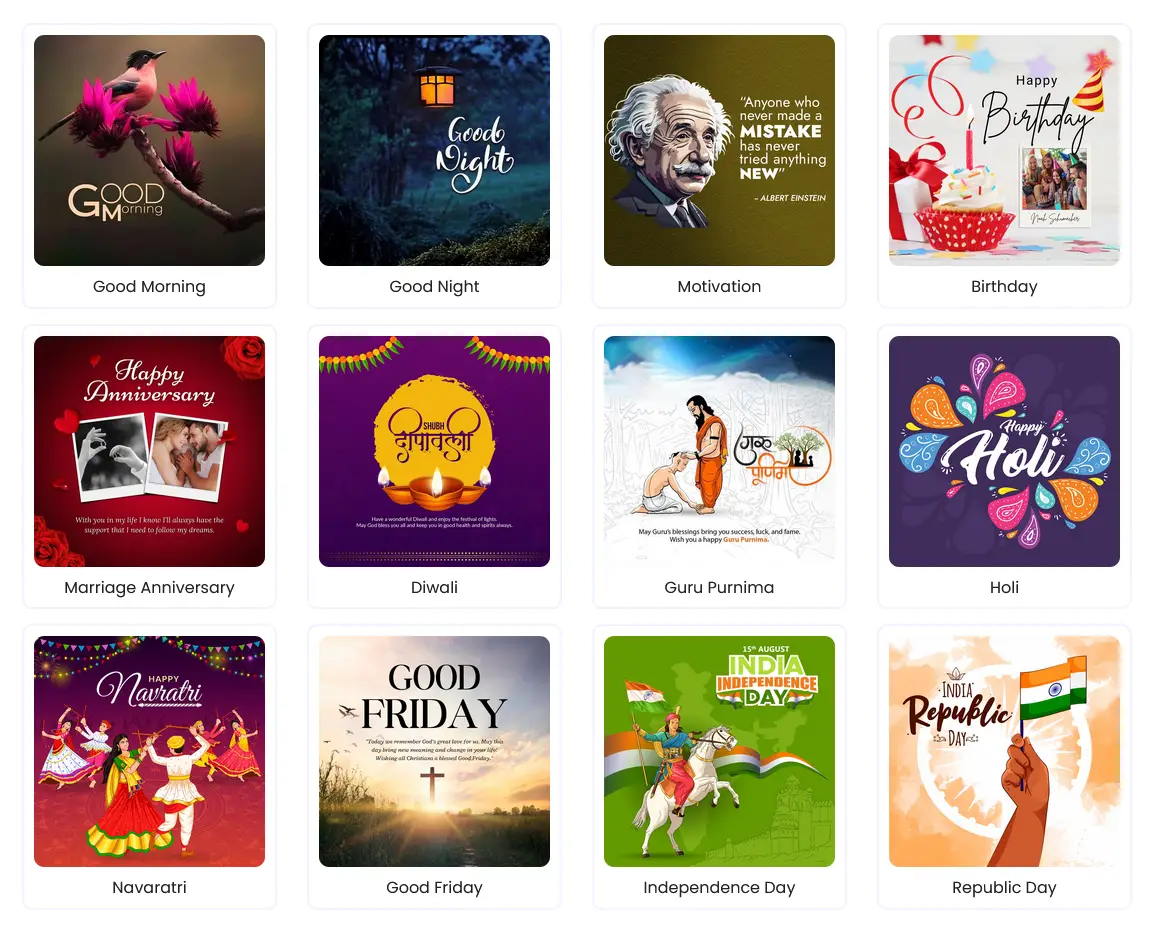The width and height of the screenshot is (1156, 930).
Task: Open the Guru Purnima illustration thumbnail
Action: (x=719, y=451)
